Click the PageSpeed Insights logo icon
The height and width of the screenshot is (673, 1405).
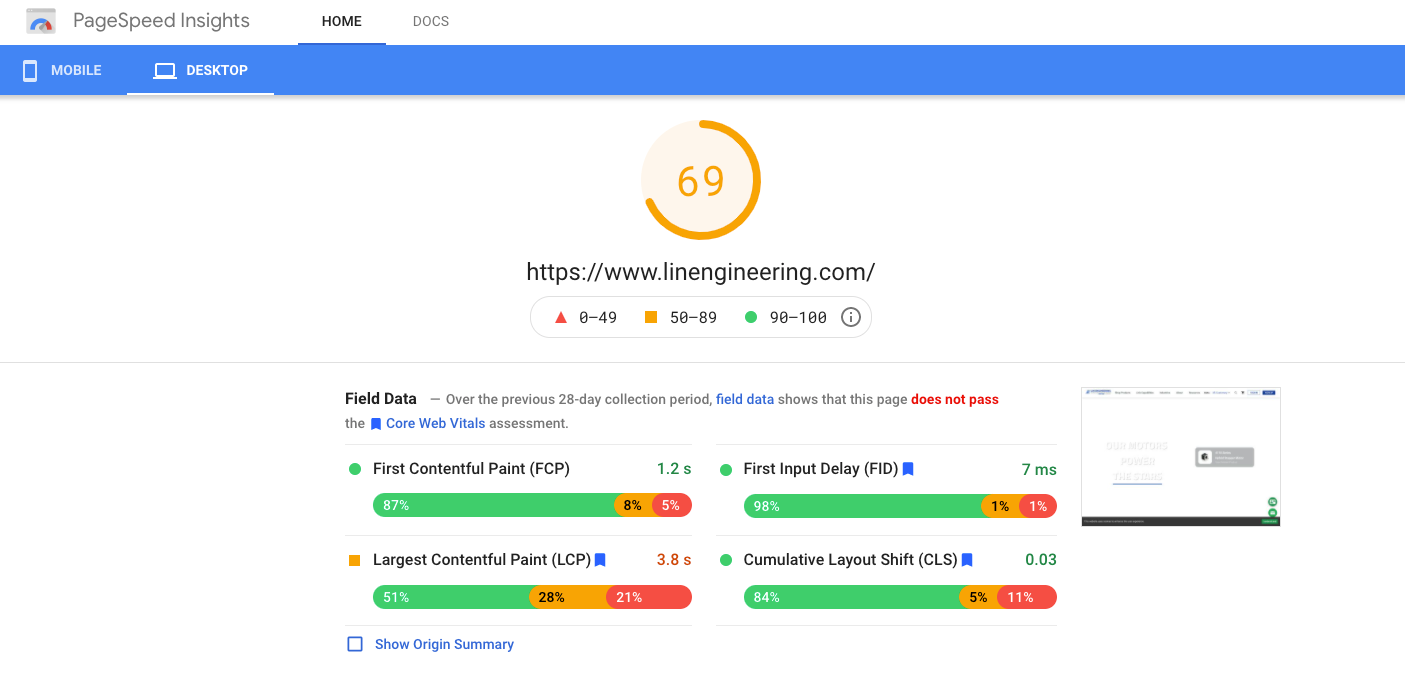[41, 21]
